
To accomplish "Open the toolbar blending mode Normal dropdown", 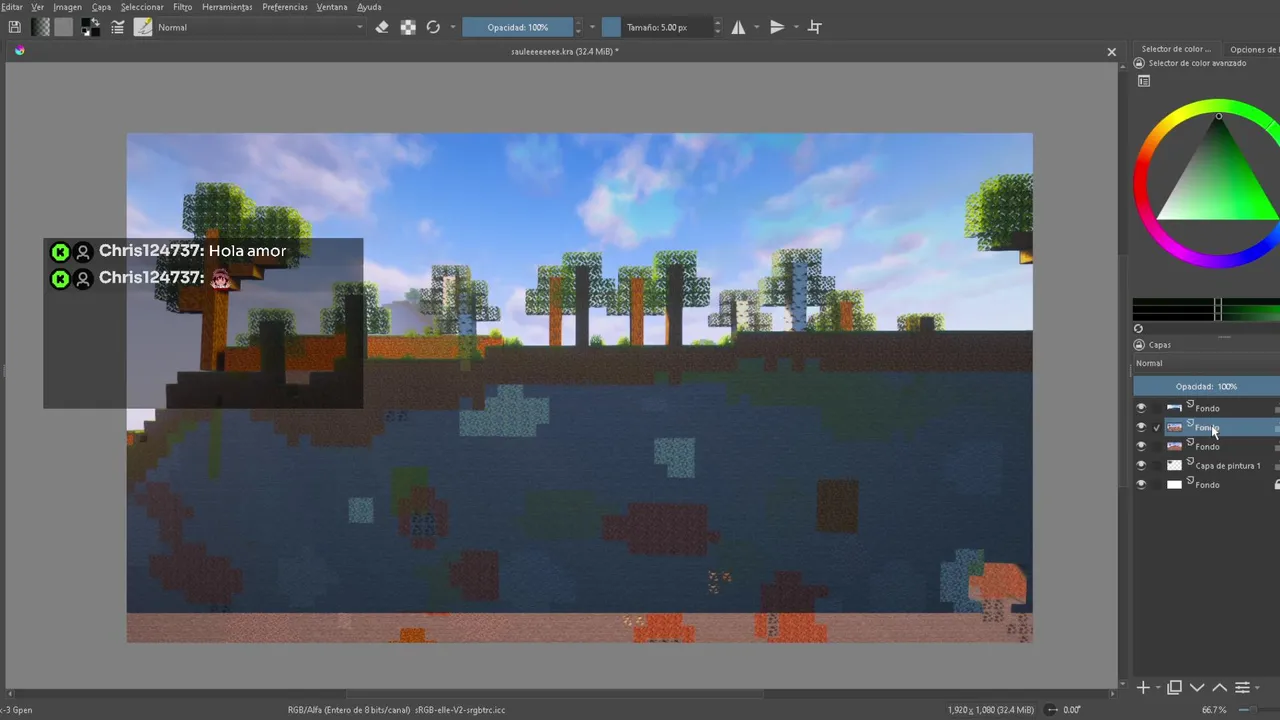I will pyautogui.click(x=261, y=27).
